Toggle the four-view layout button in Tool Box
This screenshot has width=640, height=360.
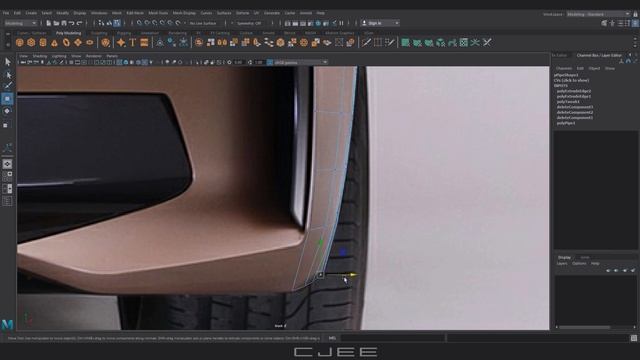click(7, 176)
